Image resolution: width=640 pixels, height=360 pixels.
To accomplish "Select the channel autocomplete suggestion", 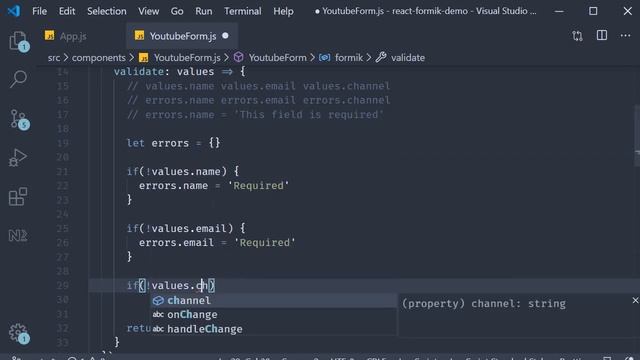I will (x=273, y=300).
